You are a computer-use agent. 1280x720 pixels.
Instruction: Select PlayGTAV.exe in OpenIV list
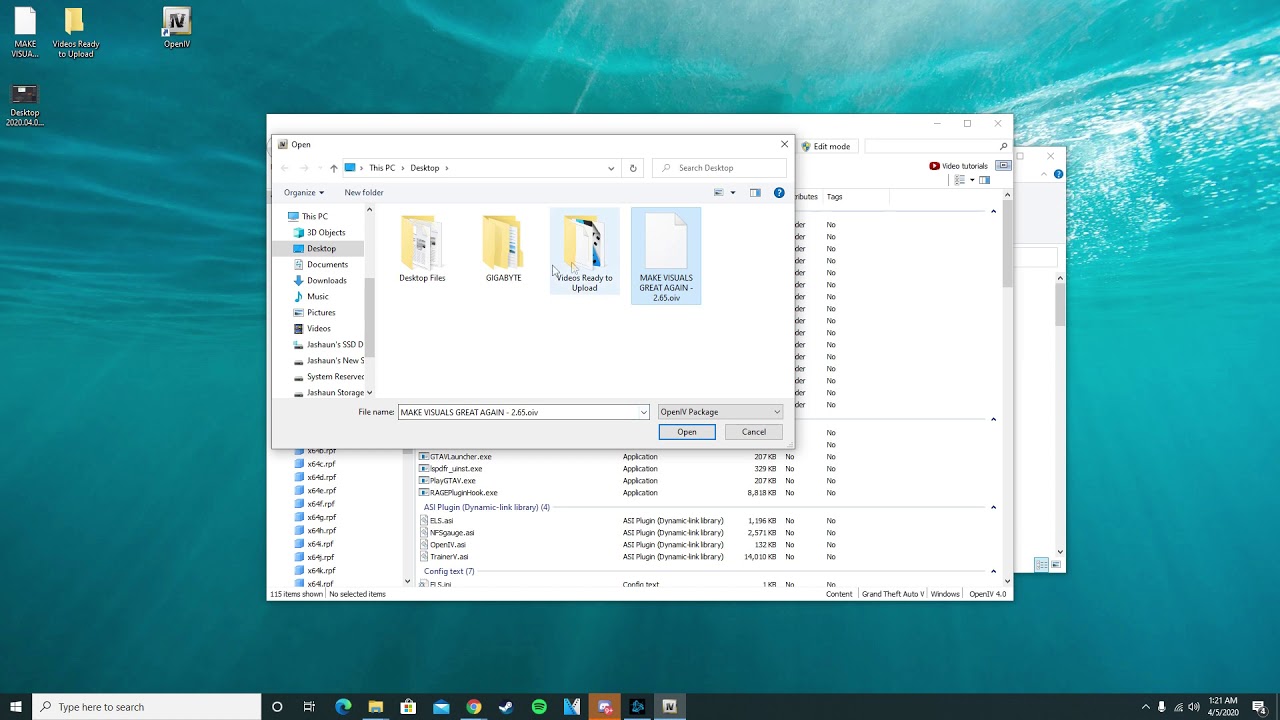452,481
